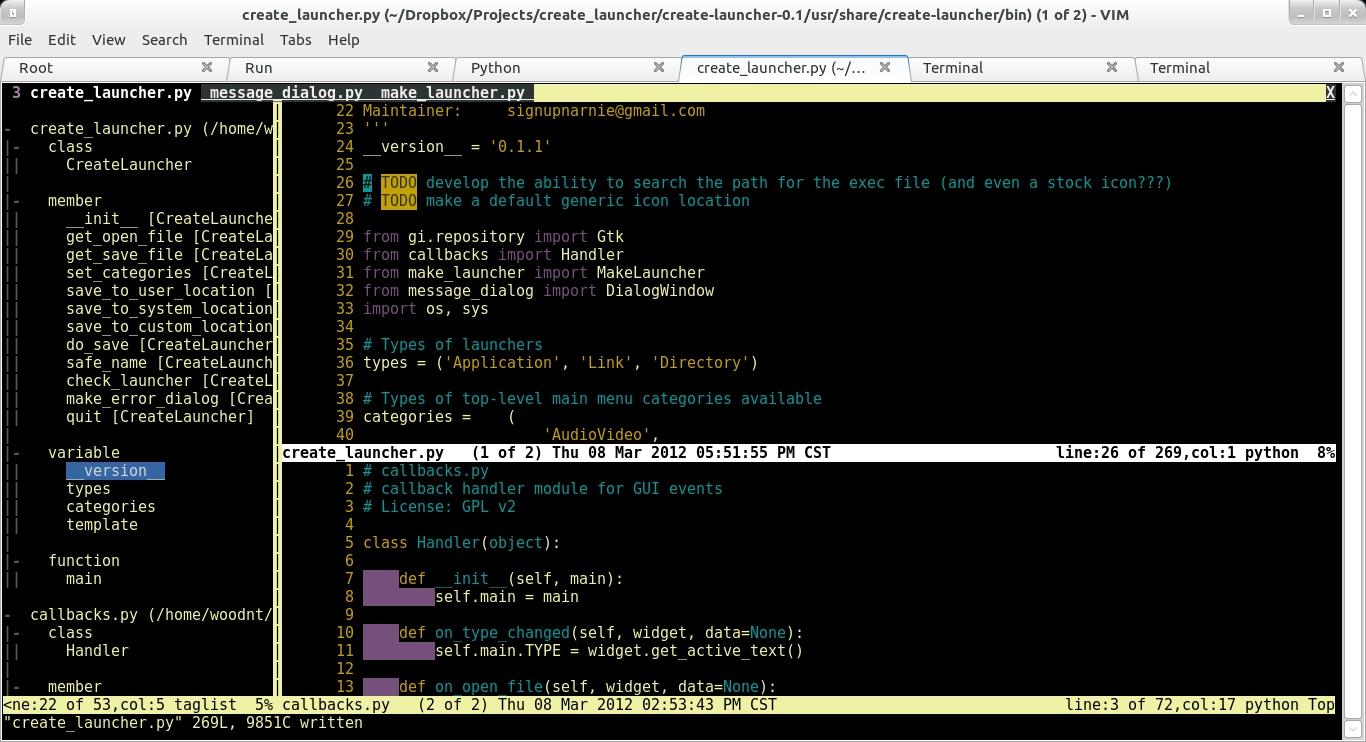Click the terminal scrollbar down arrow
The image size is (1366, 742).
(1352, 728)
